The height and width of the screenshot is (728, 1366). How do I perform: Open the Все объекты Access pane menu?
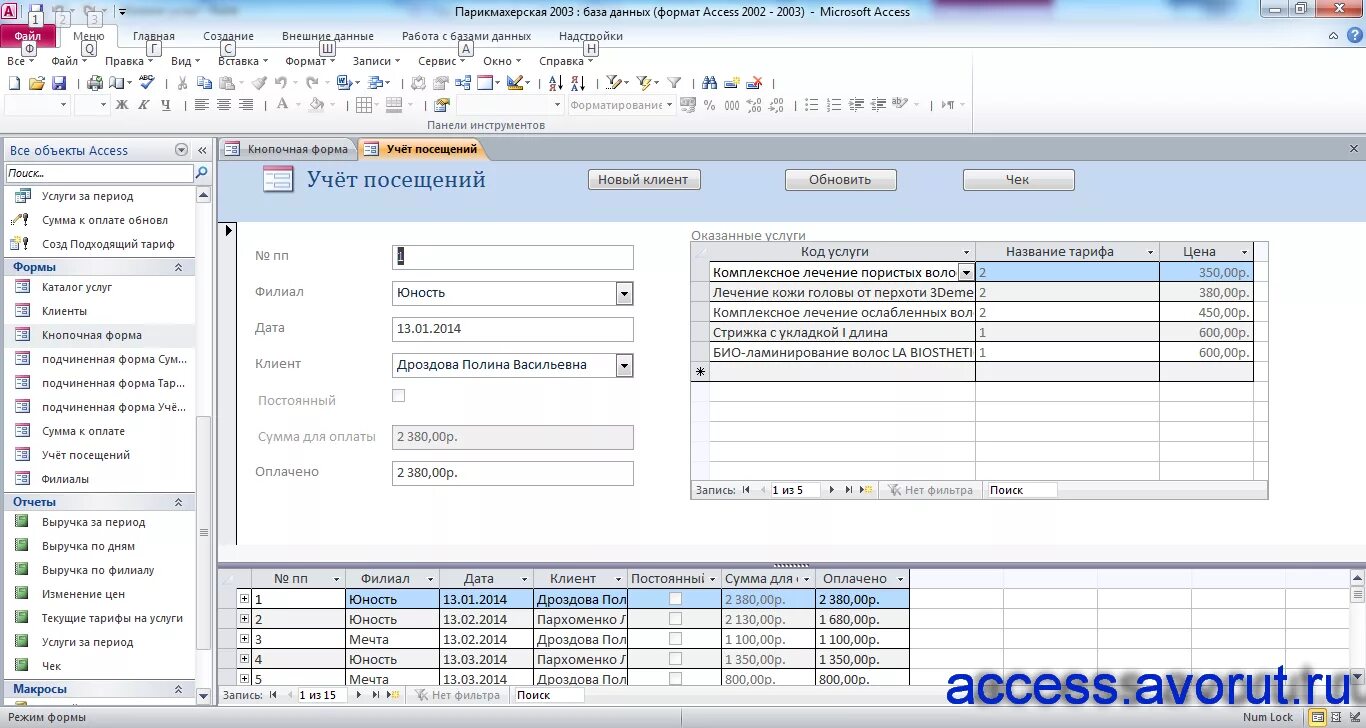click(181, 150)
